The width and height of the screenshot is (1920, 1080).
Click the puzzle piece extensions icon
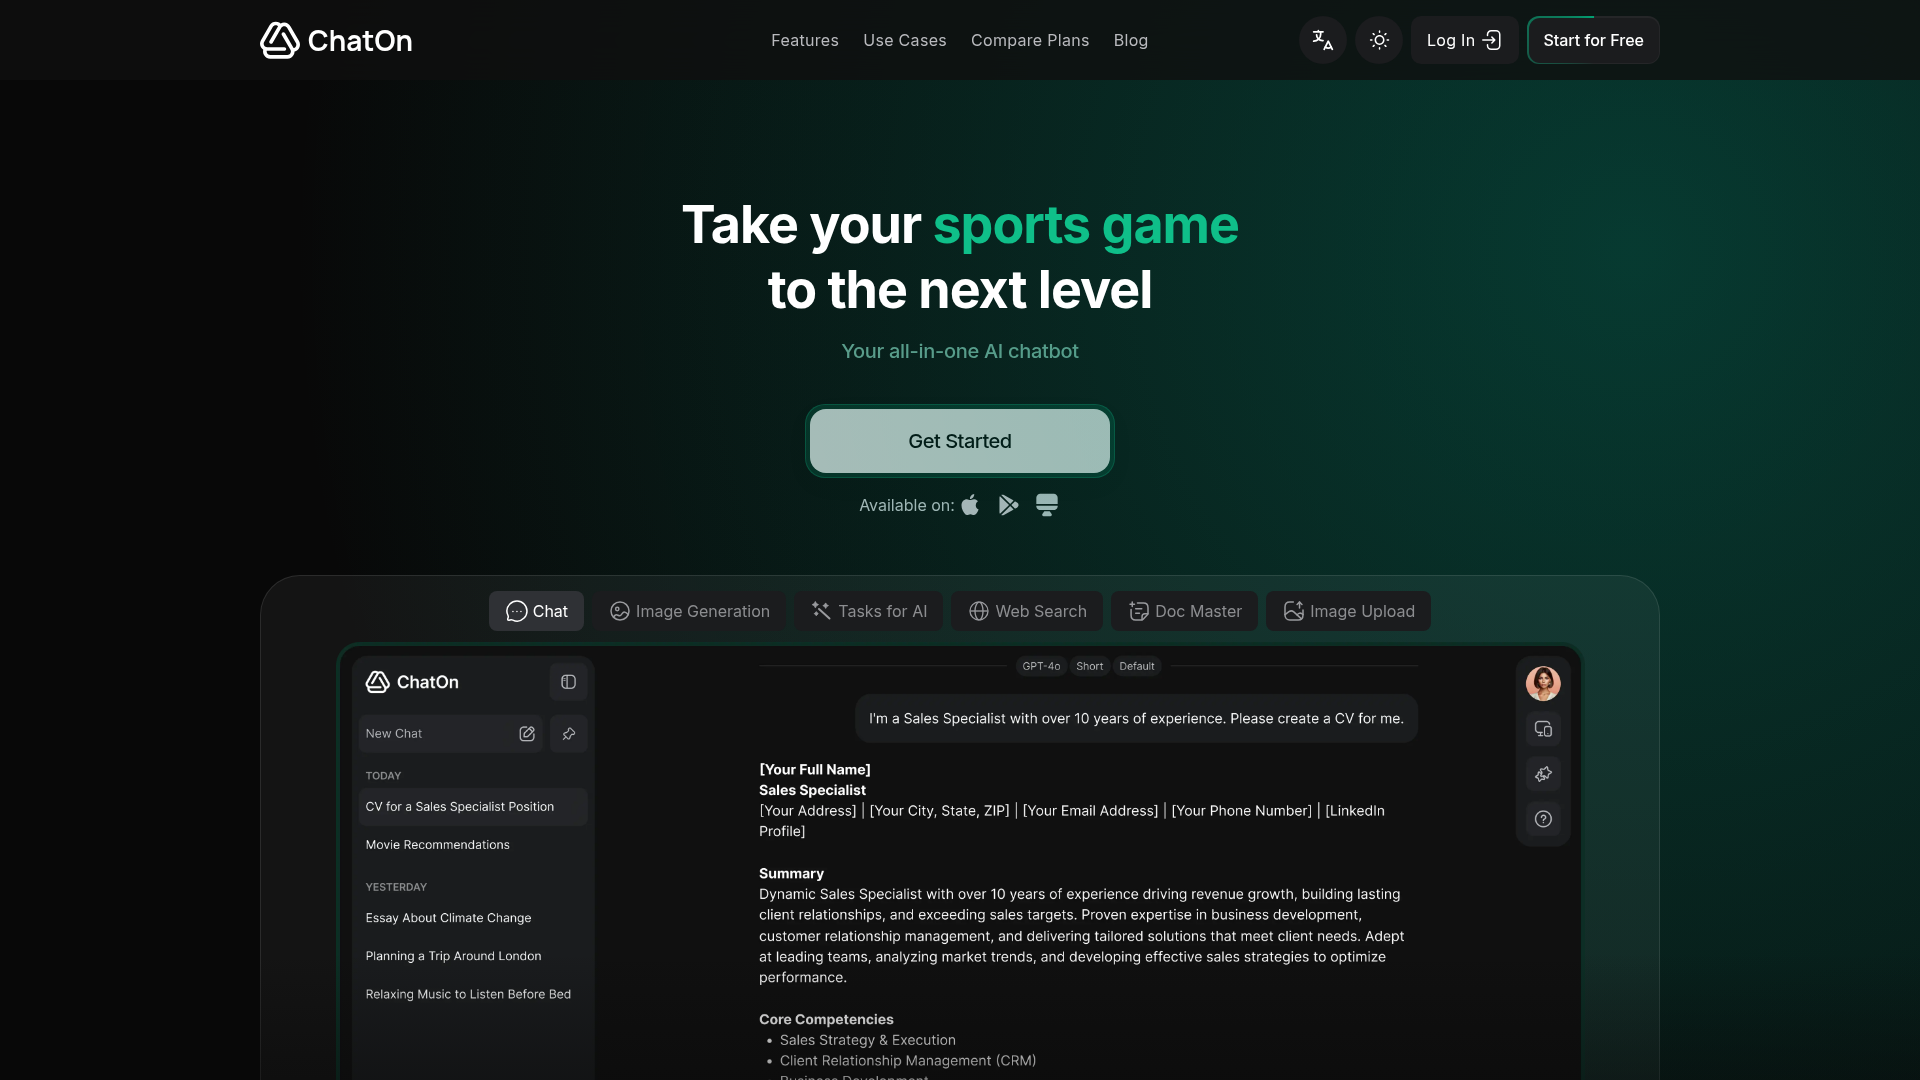1543,774
